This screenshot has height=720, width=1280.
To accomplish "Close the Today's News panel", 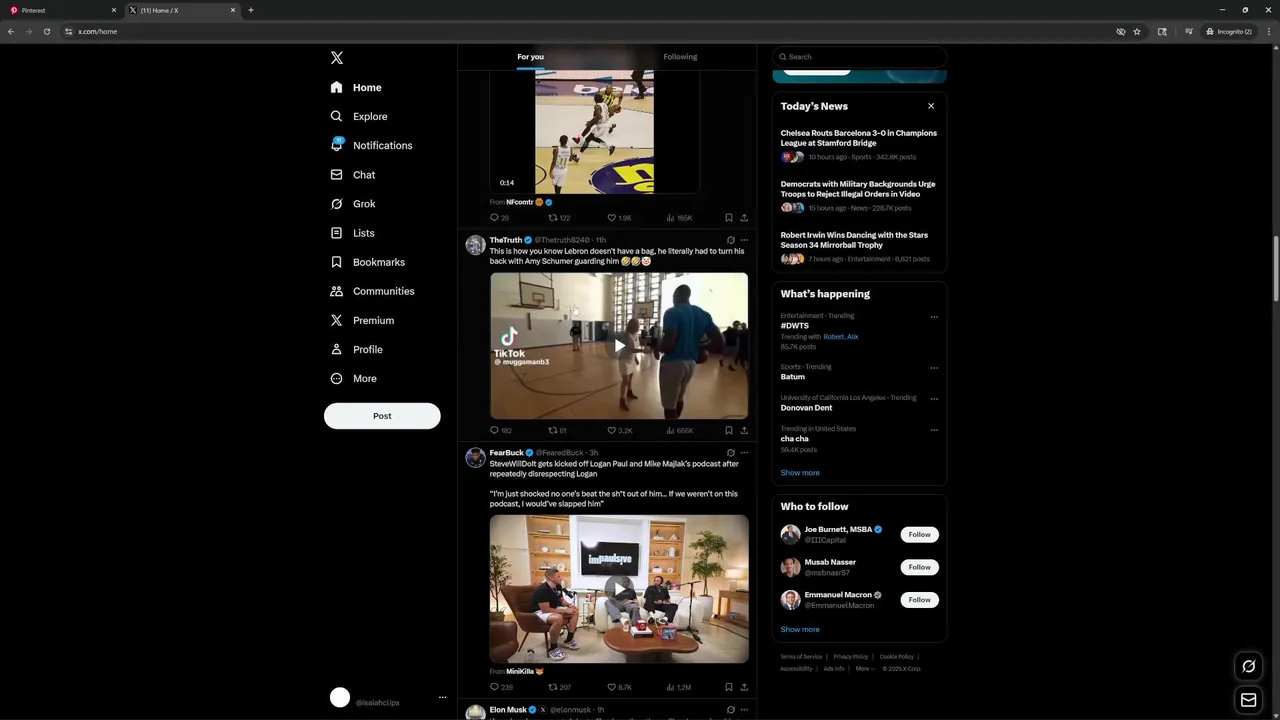I will (931, 106).
